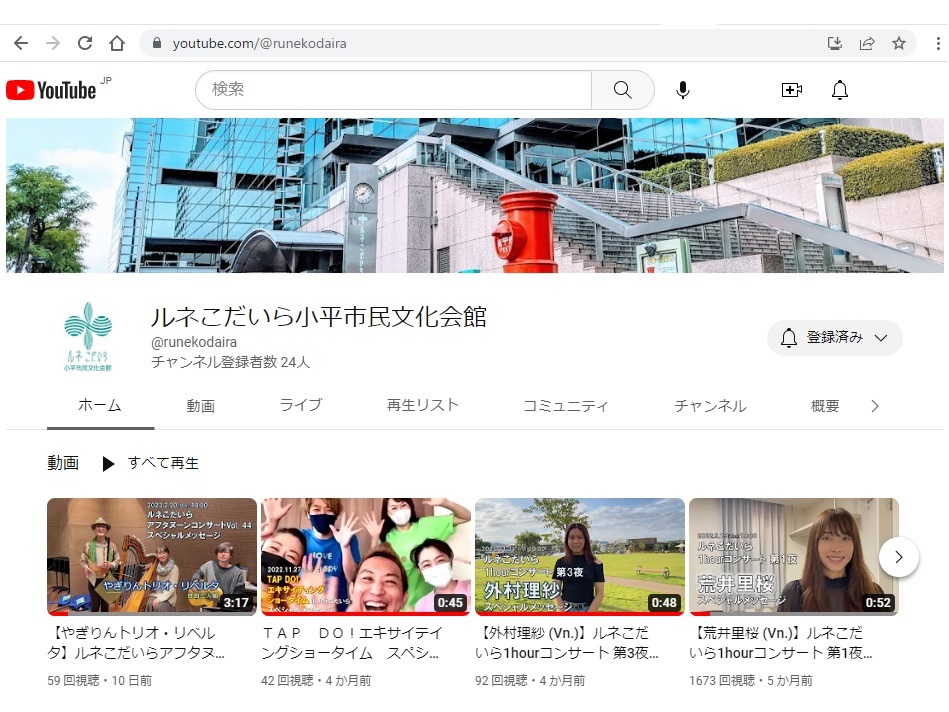Open the create video camera icon
Image resolution: width=949 pixels, height=712 pixels.
[x=791, y=90]
